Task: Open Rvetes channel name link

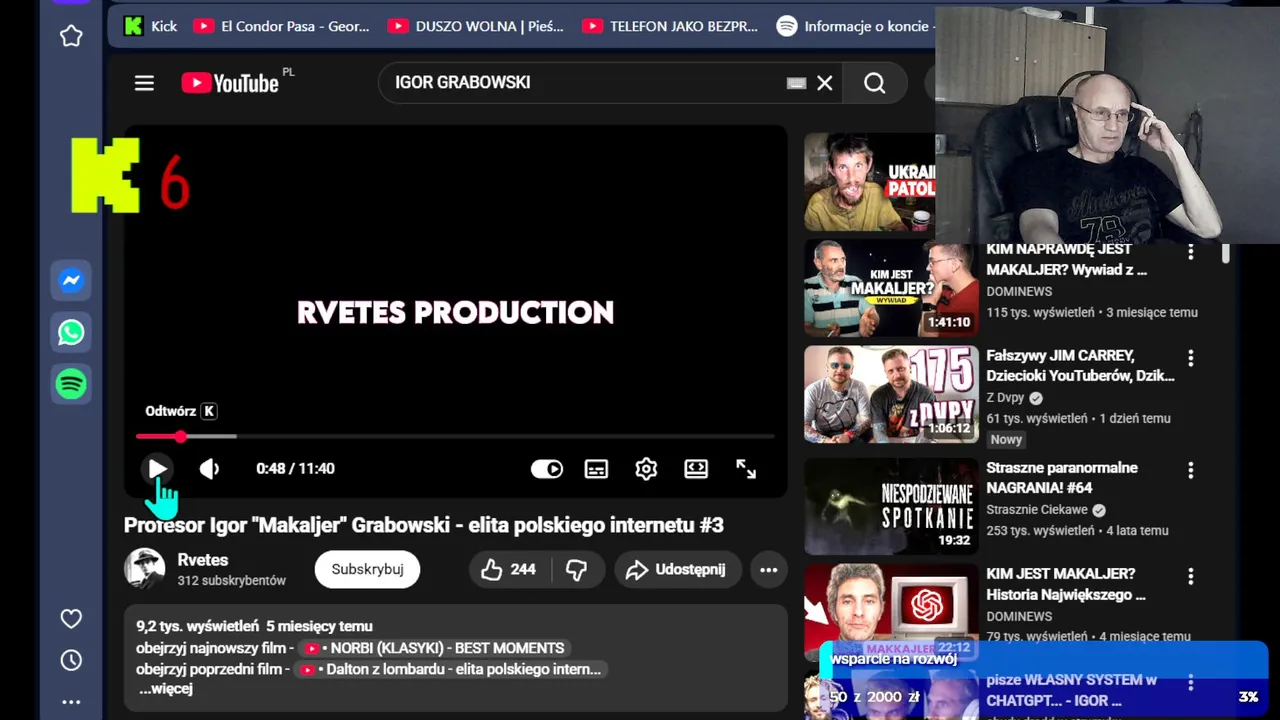Action: click(203, 560)
